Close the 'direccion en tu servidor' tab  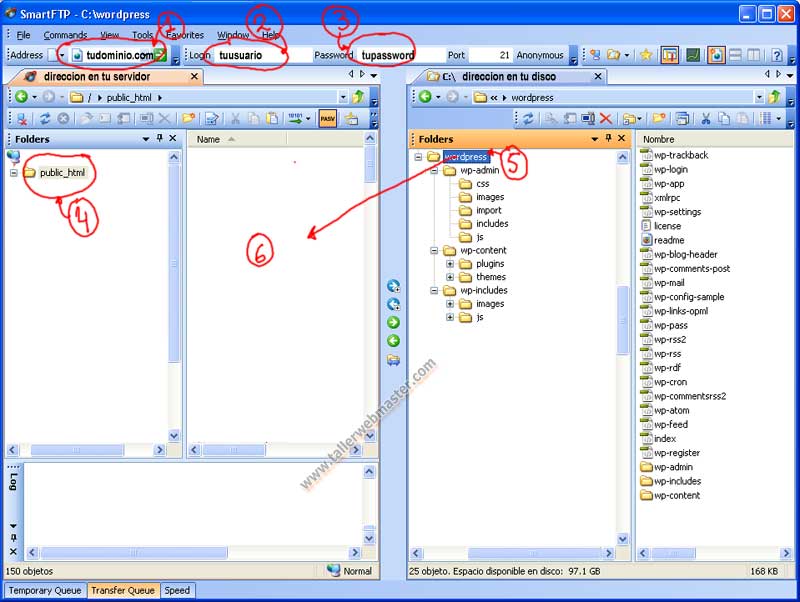click(194, 77)
